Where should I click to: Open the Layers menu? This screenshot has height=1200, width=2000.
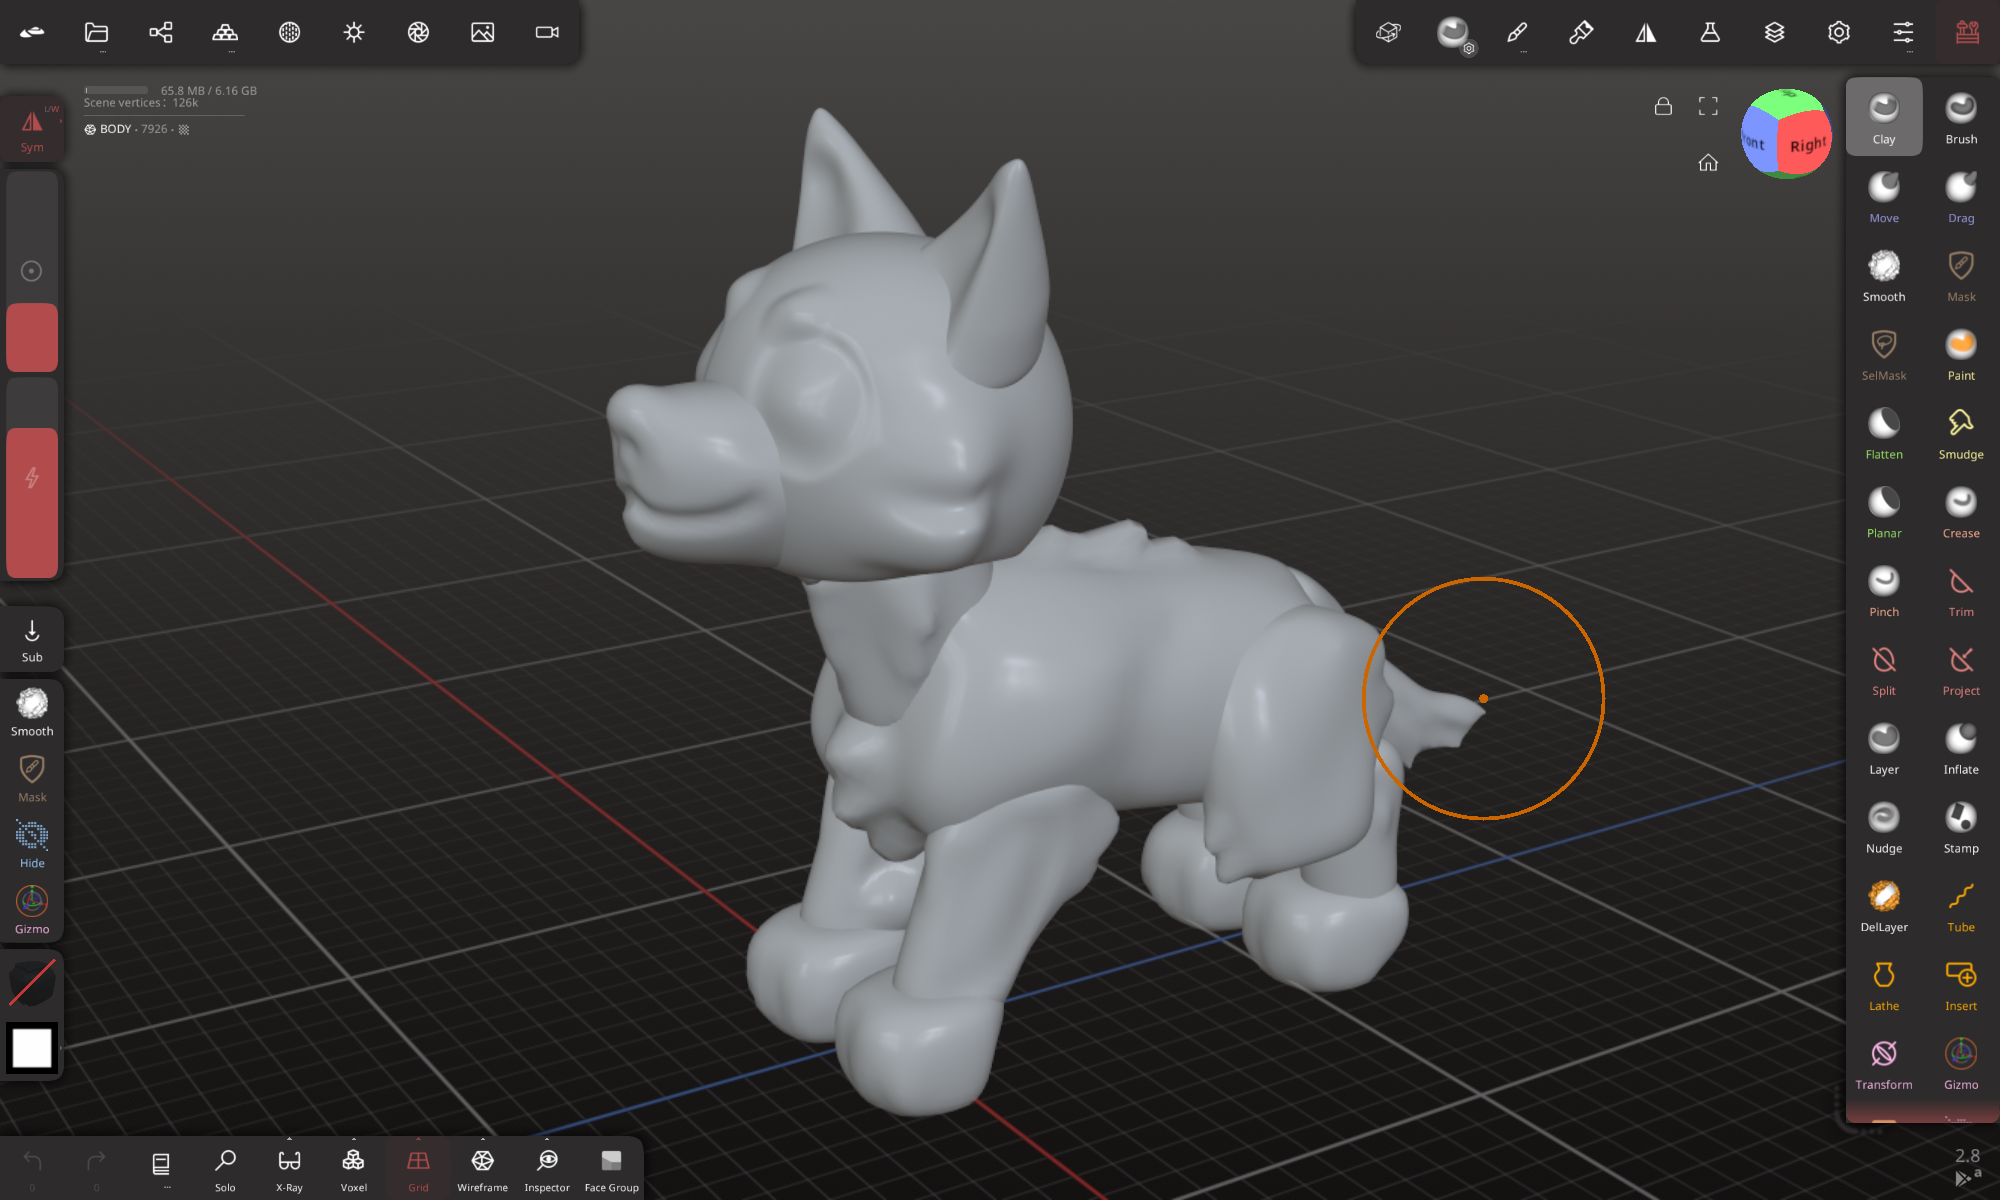(1774, 32)
